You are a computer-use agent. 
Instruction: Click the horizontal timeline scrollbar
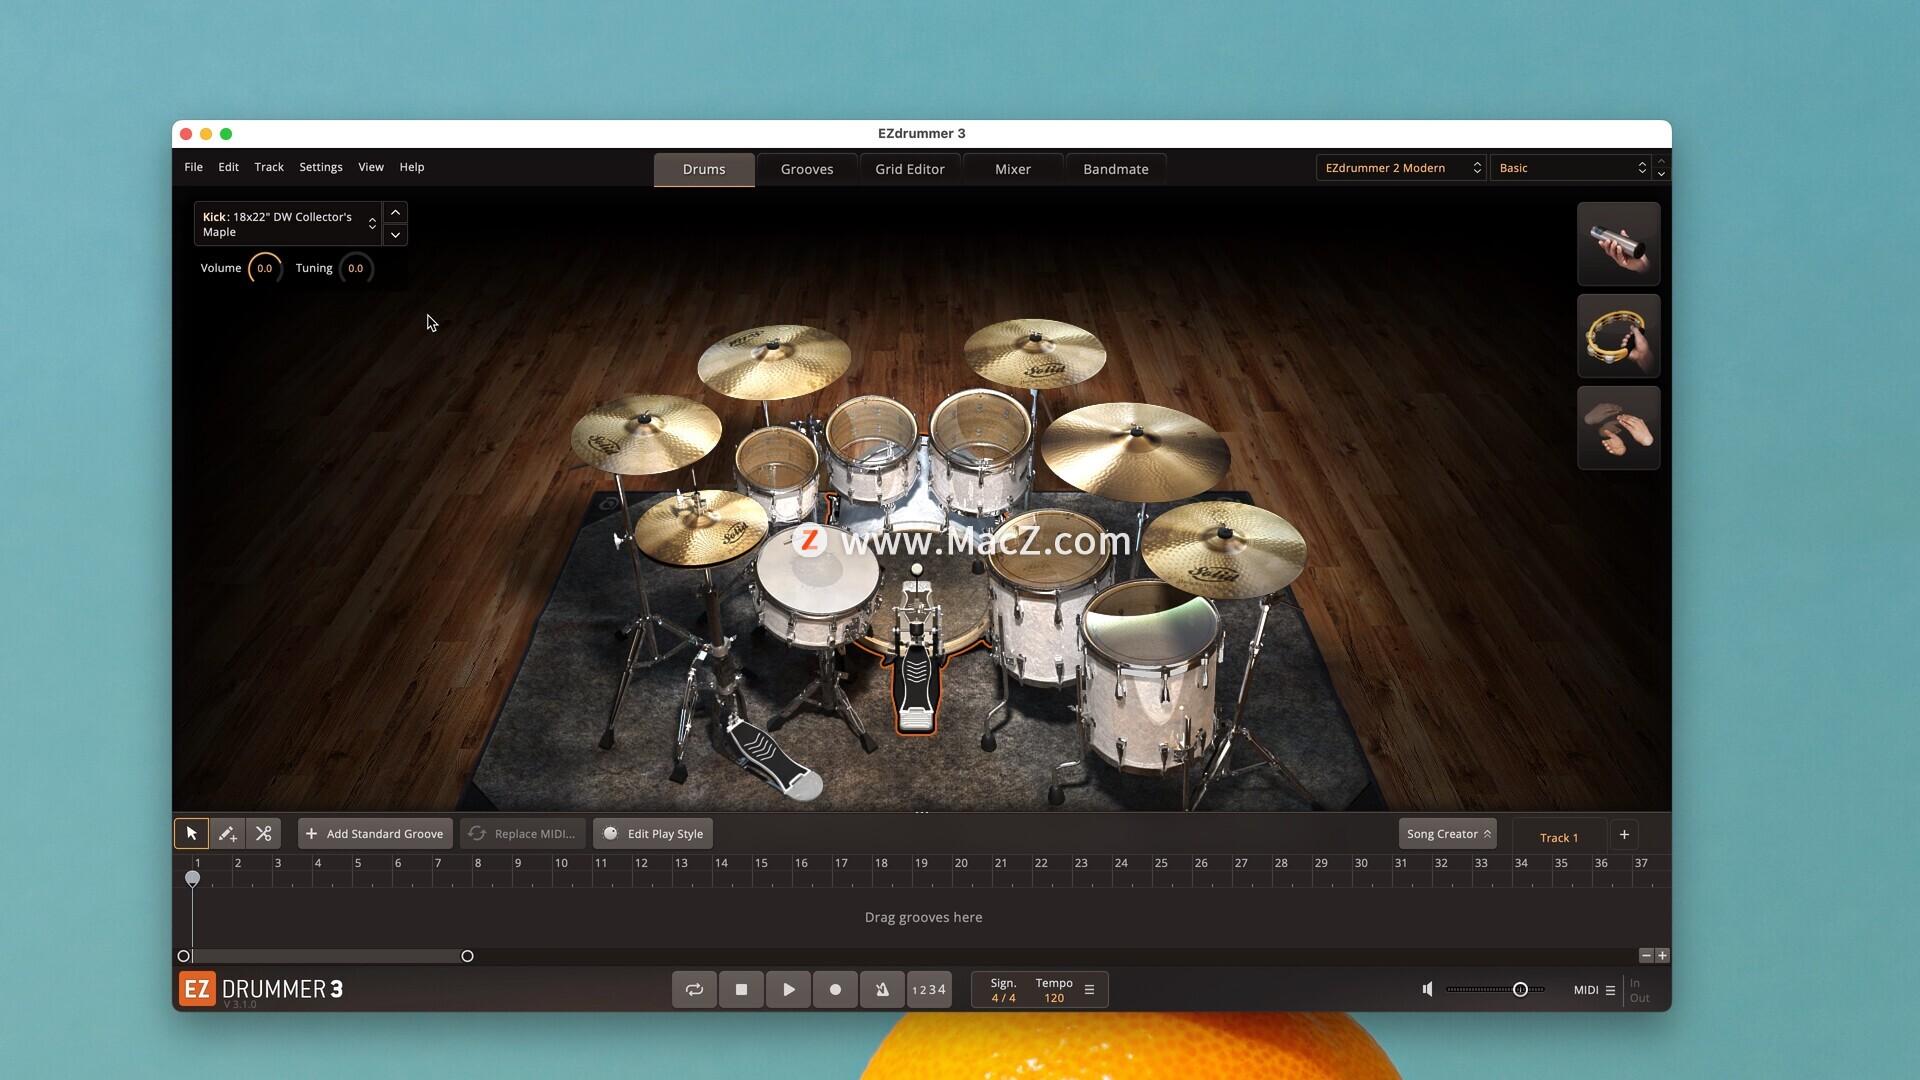(325, 956)
